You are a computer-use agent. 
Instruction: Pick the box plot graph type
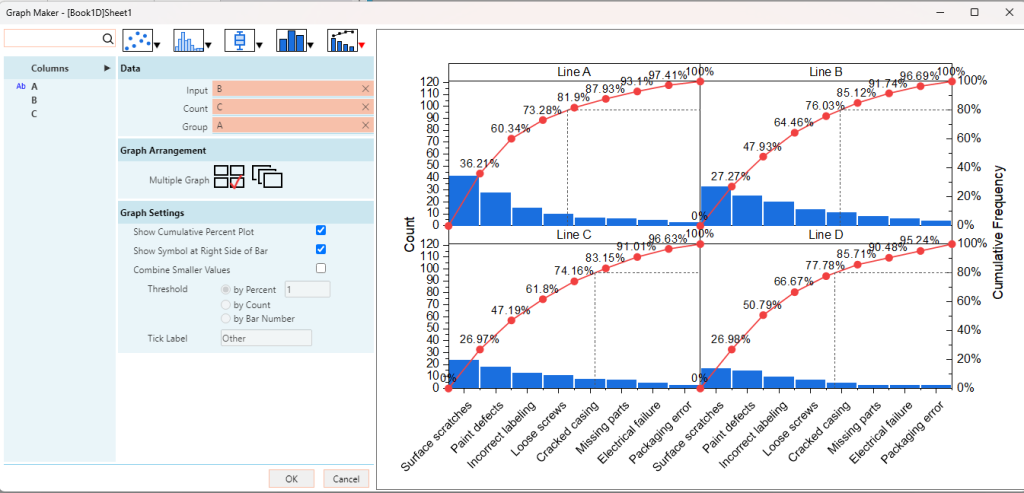tap(239, 40)
